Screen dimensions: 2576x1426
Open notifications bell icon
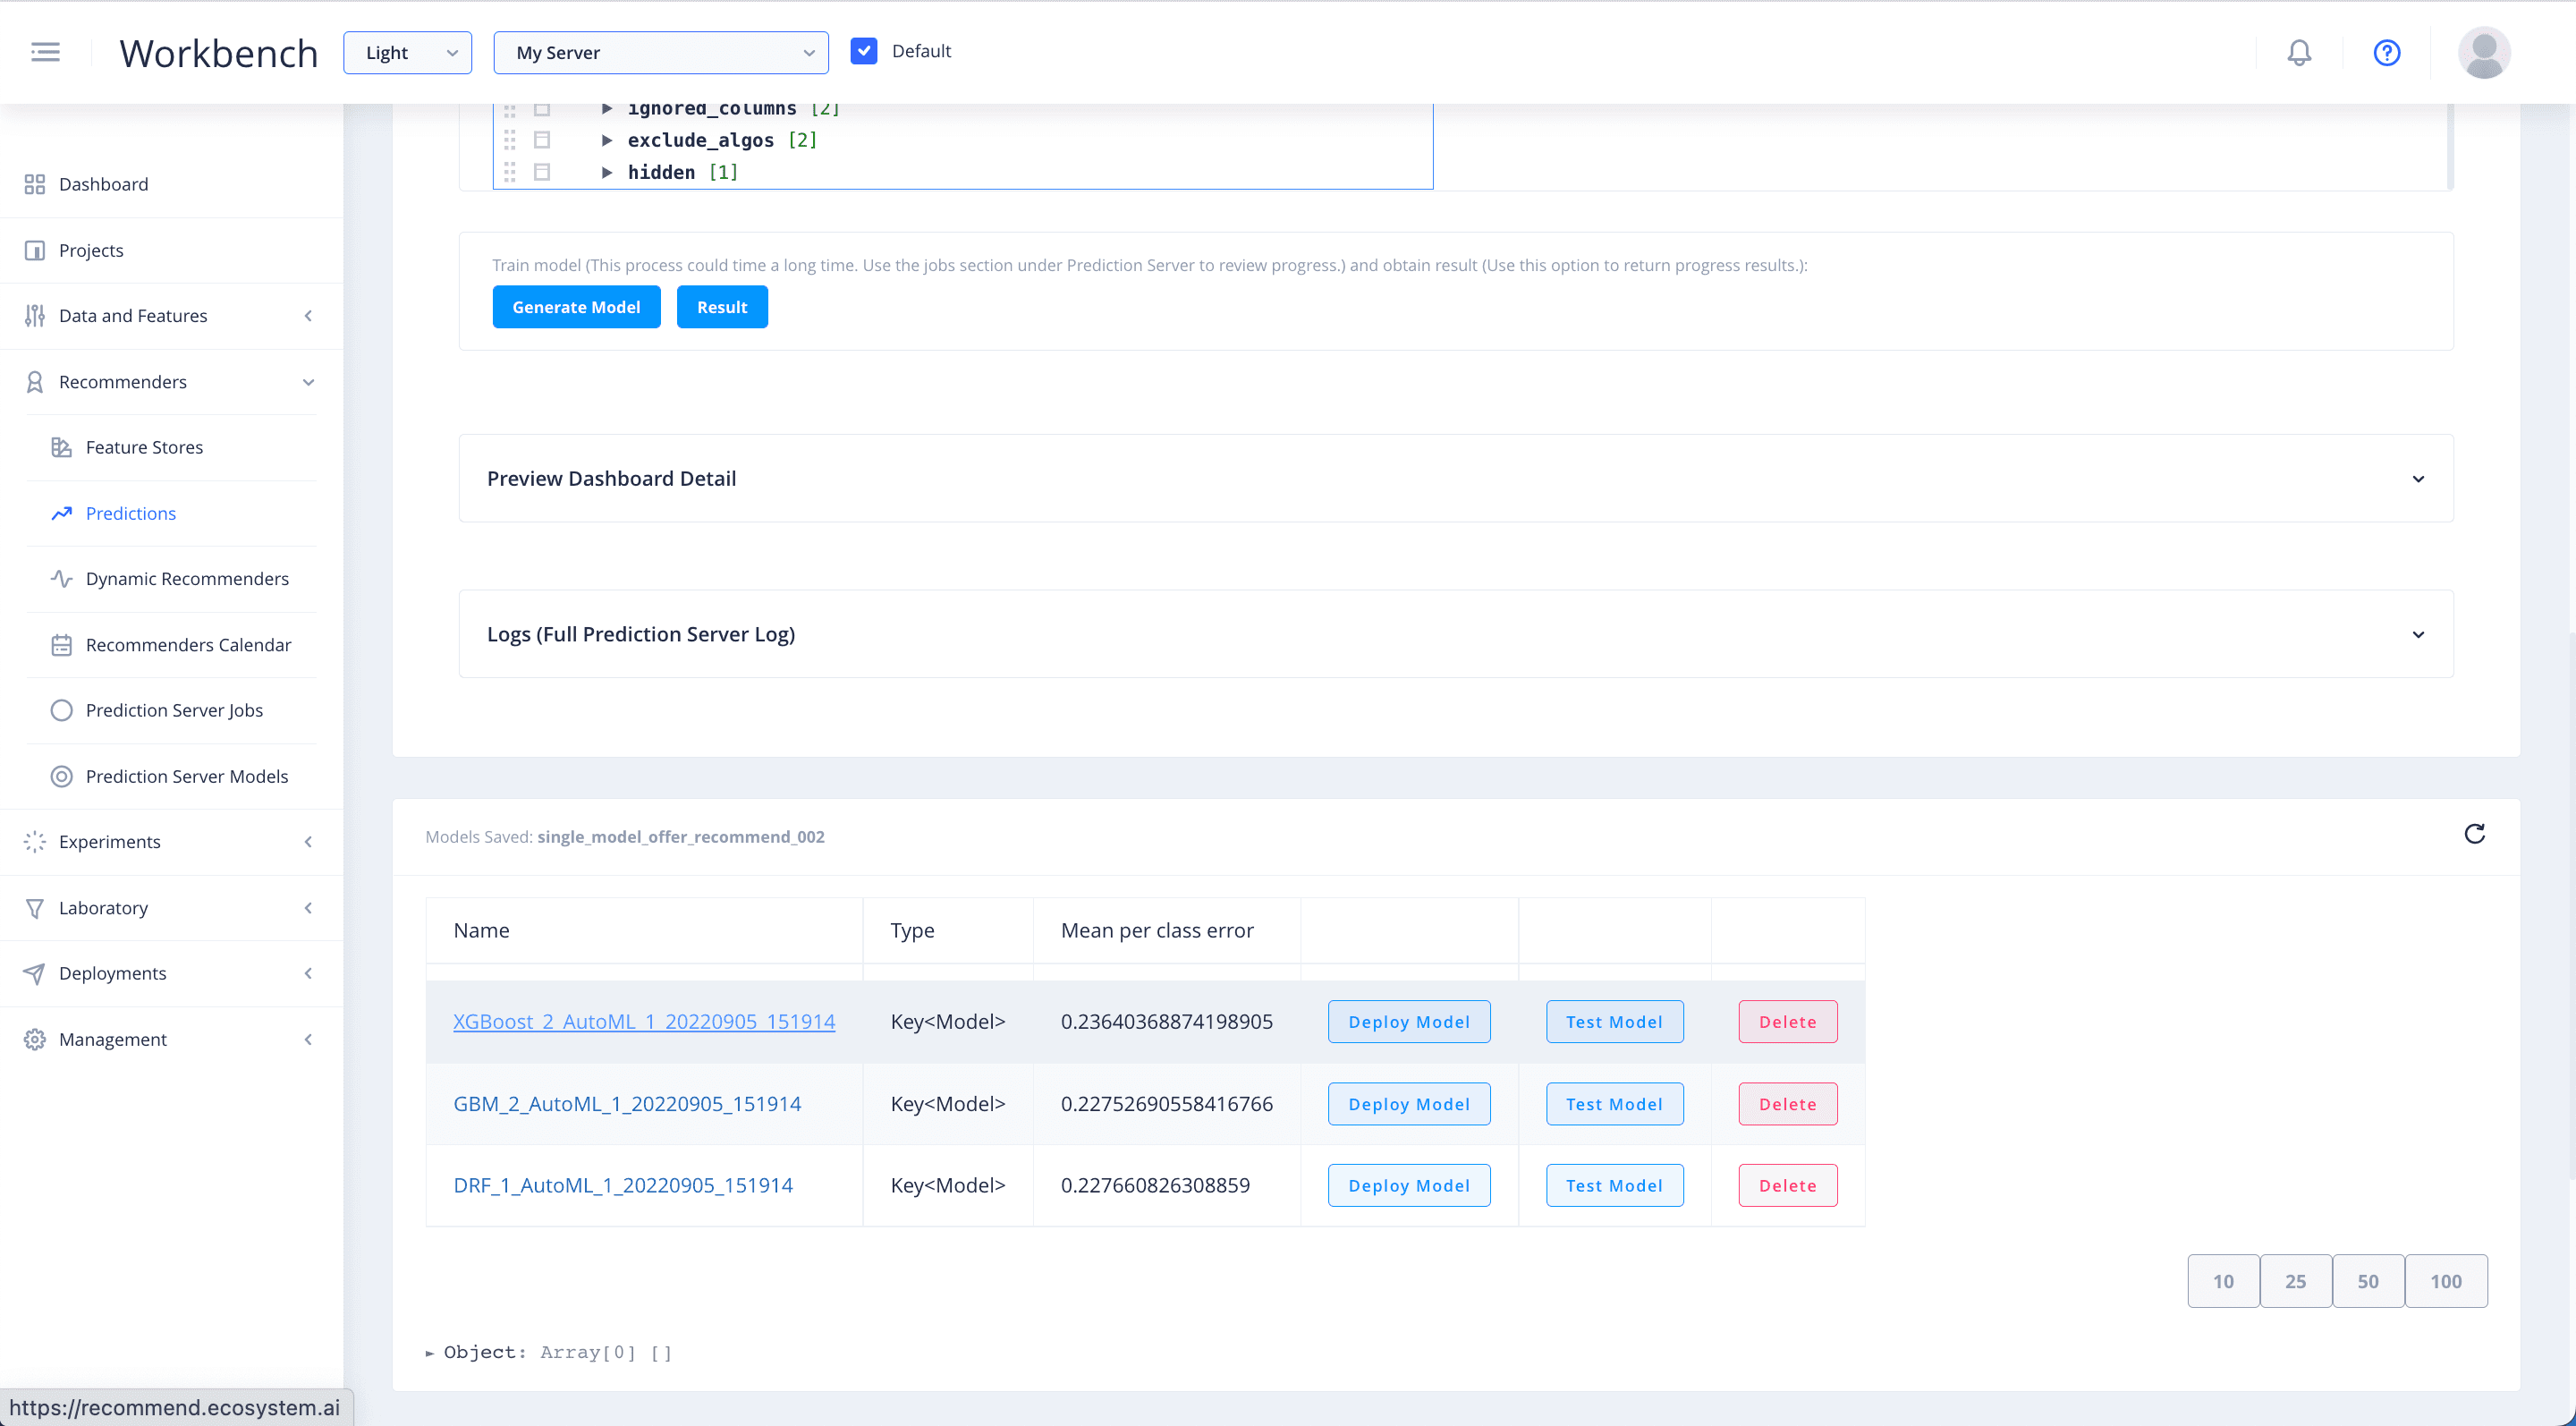[2299, 52]
